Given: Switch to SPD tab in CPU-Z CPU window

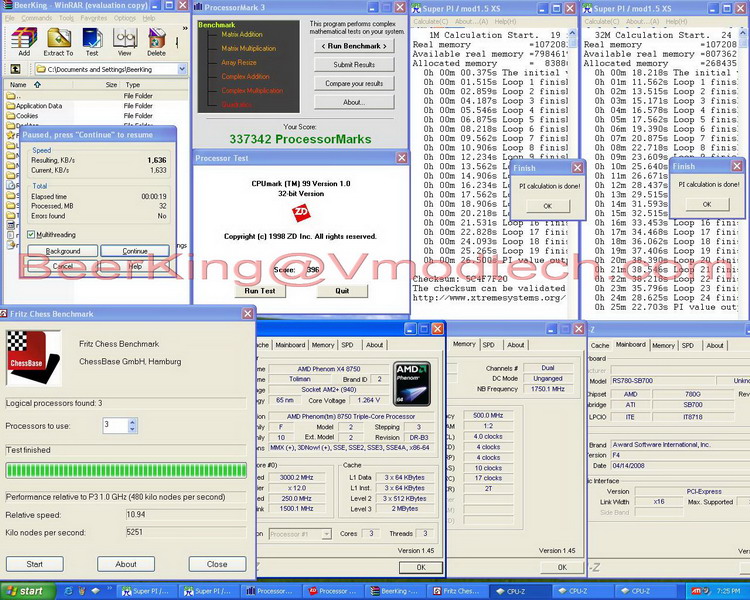Looking at the screenshot, I should (347, 345).
